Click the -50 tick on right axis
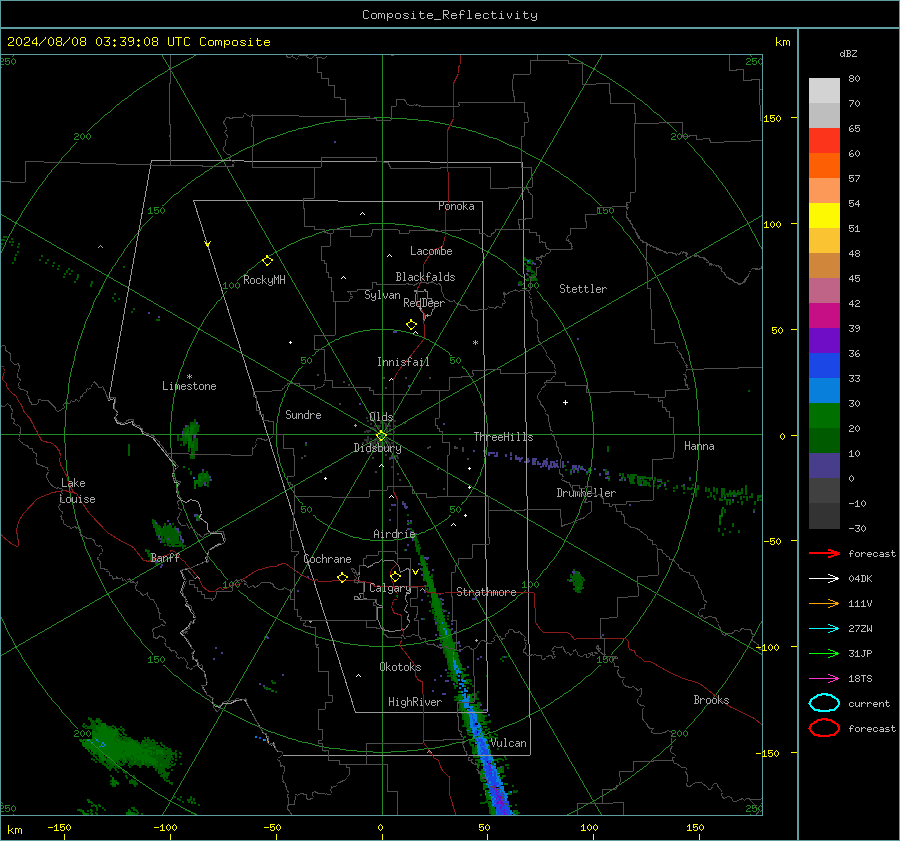Image resolution: width=900 pixels, height=841 pixels. click(772, 541)
